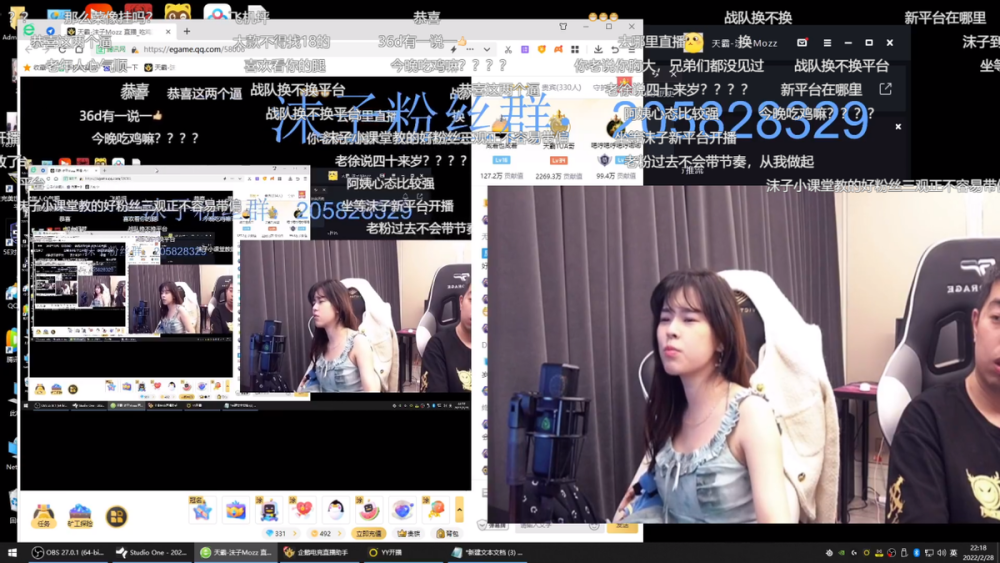The width and height of the screenshot is (1000, 563).
Task: Open the 背包 backpack button
Action: coord(448,534)
